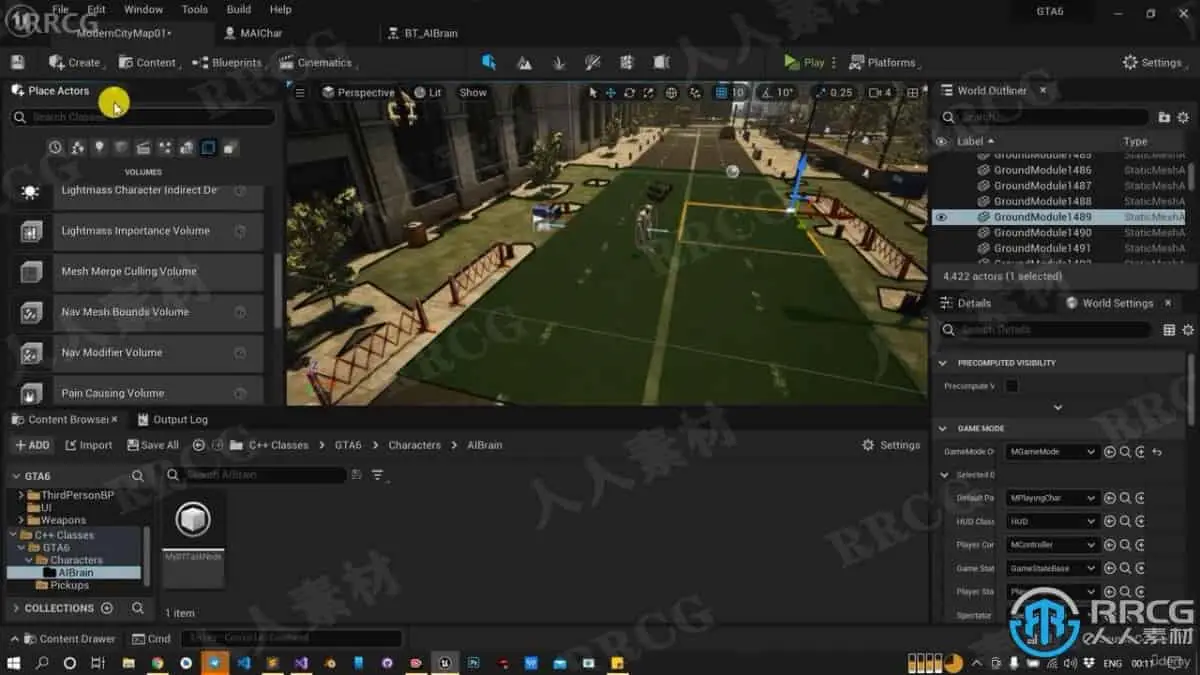The width and height of the screenshot is (1200, 675).
Task: Select the All Classes category icon
Action: coord(230,148)
